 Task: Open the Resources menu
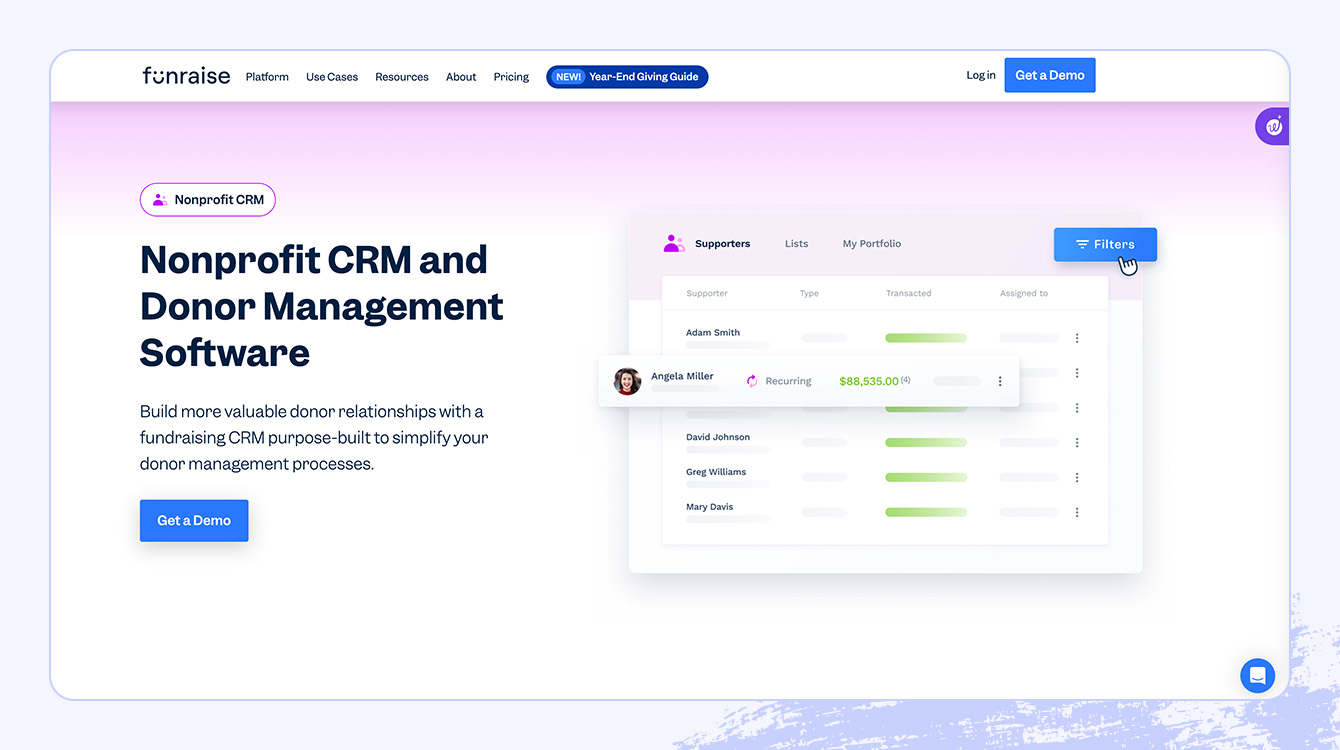click(402, 77)
